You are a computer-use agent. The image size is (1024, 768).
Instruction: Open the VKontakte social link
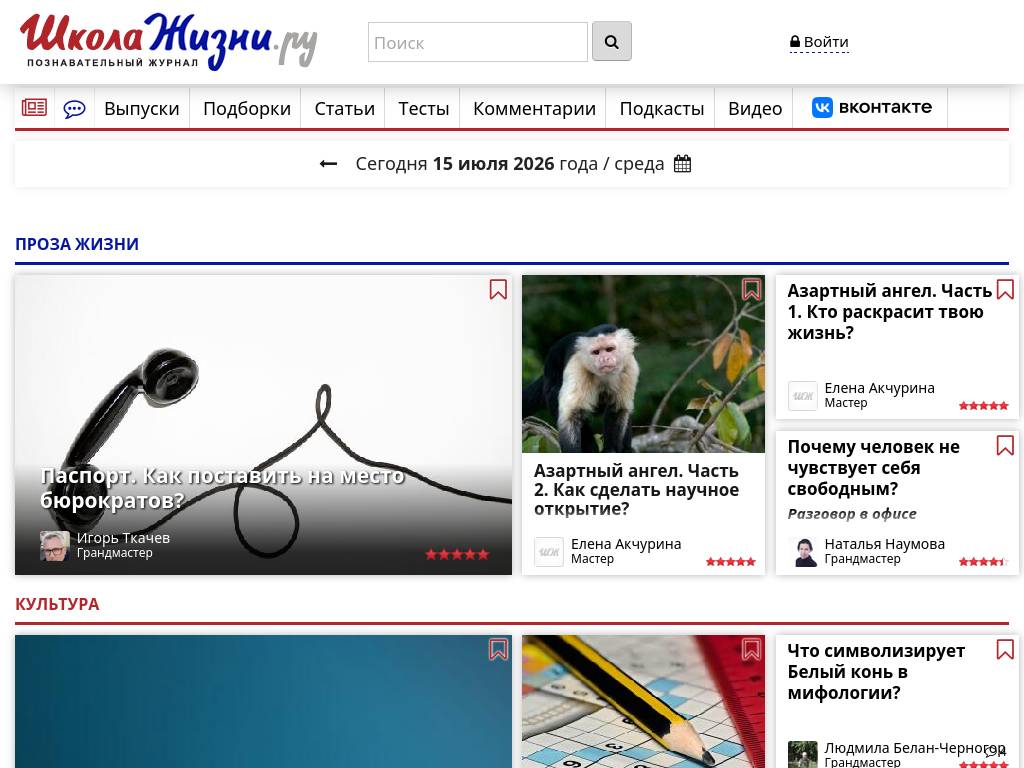tap(872, 107)
